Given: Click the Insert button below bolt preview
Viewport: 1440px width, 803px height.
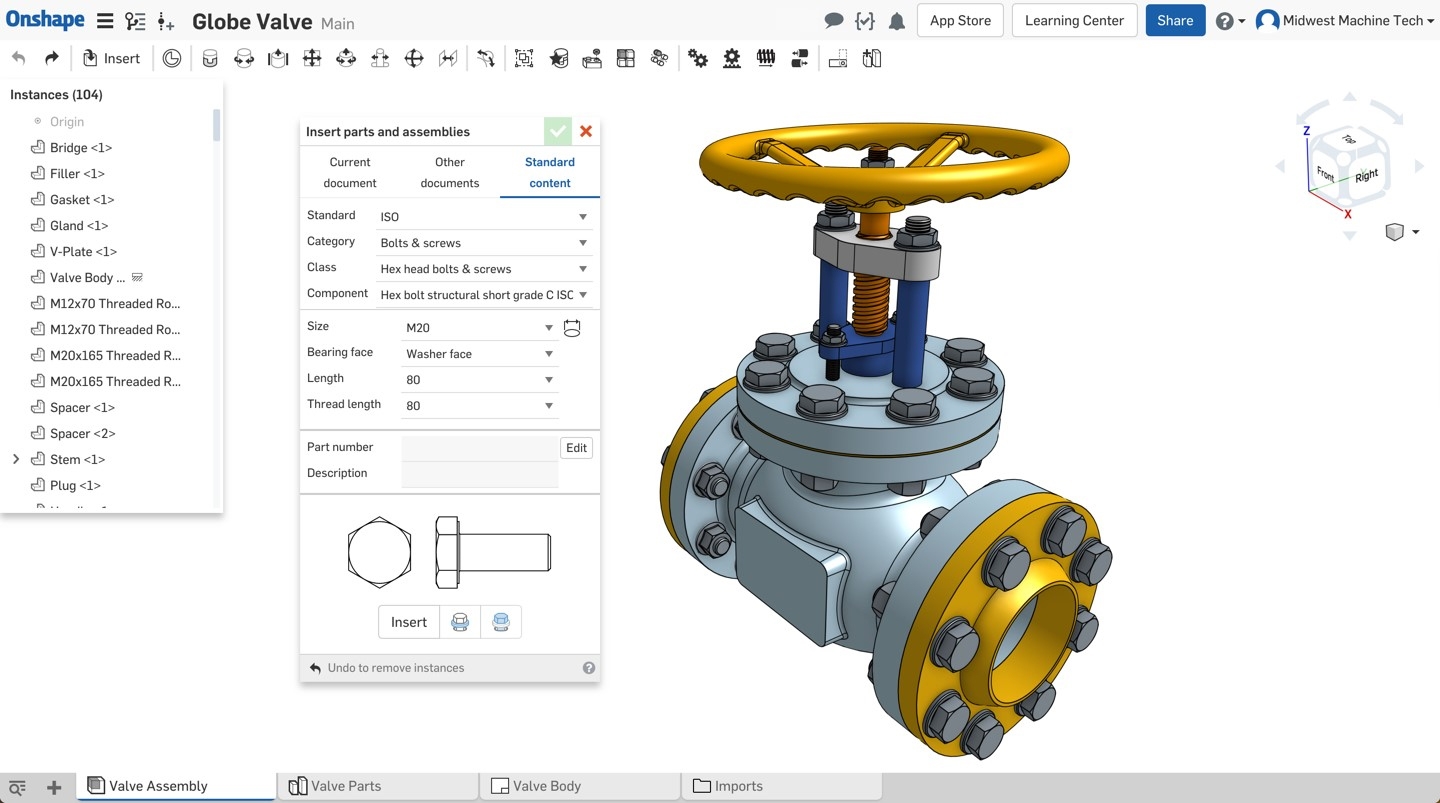Looking at the screenshot, I should click(x=409, y=622).
